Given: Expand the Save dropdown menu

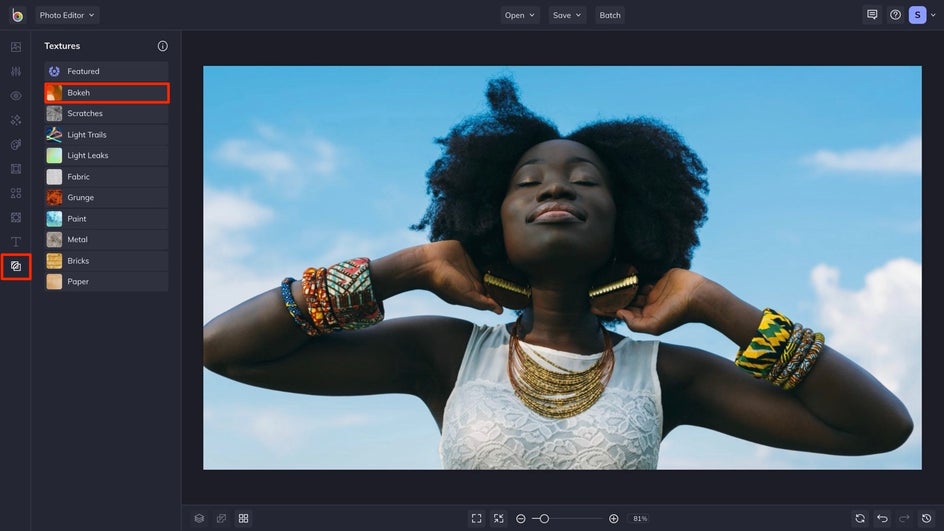Looking at the screenshot, I should (566, 15).
